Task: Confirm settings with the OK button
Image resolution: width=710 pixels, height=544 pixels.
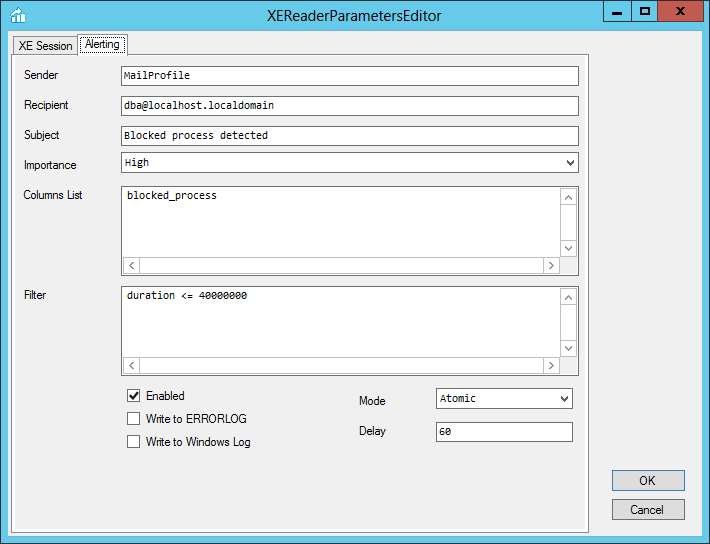Action: [648, 481]
